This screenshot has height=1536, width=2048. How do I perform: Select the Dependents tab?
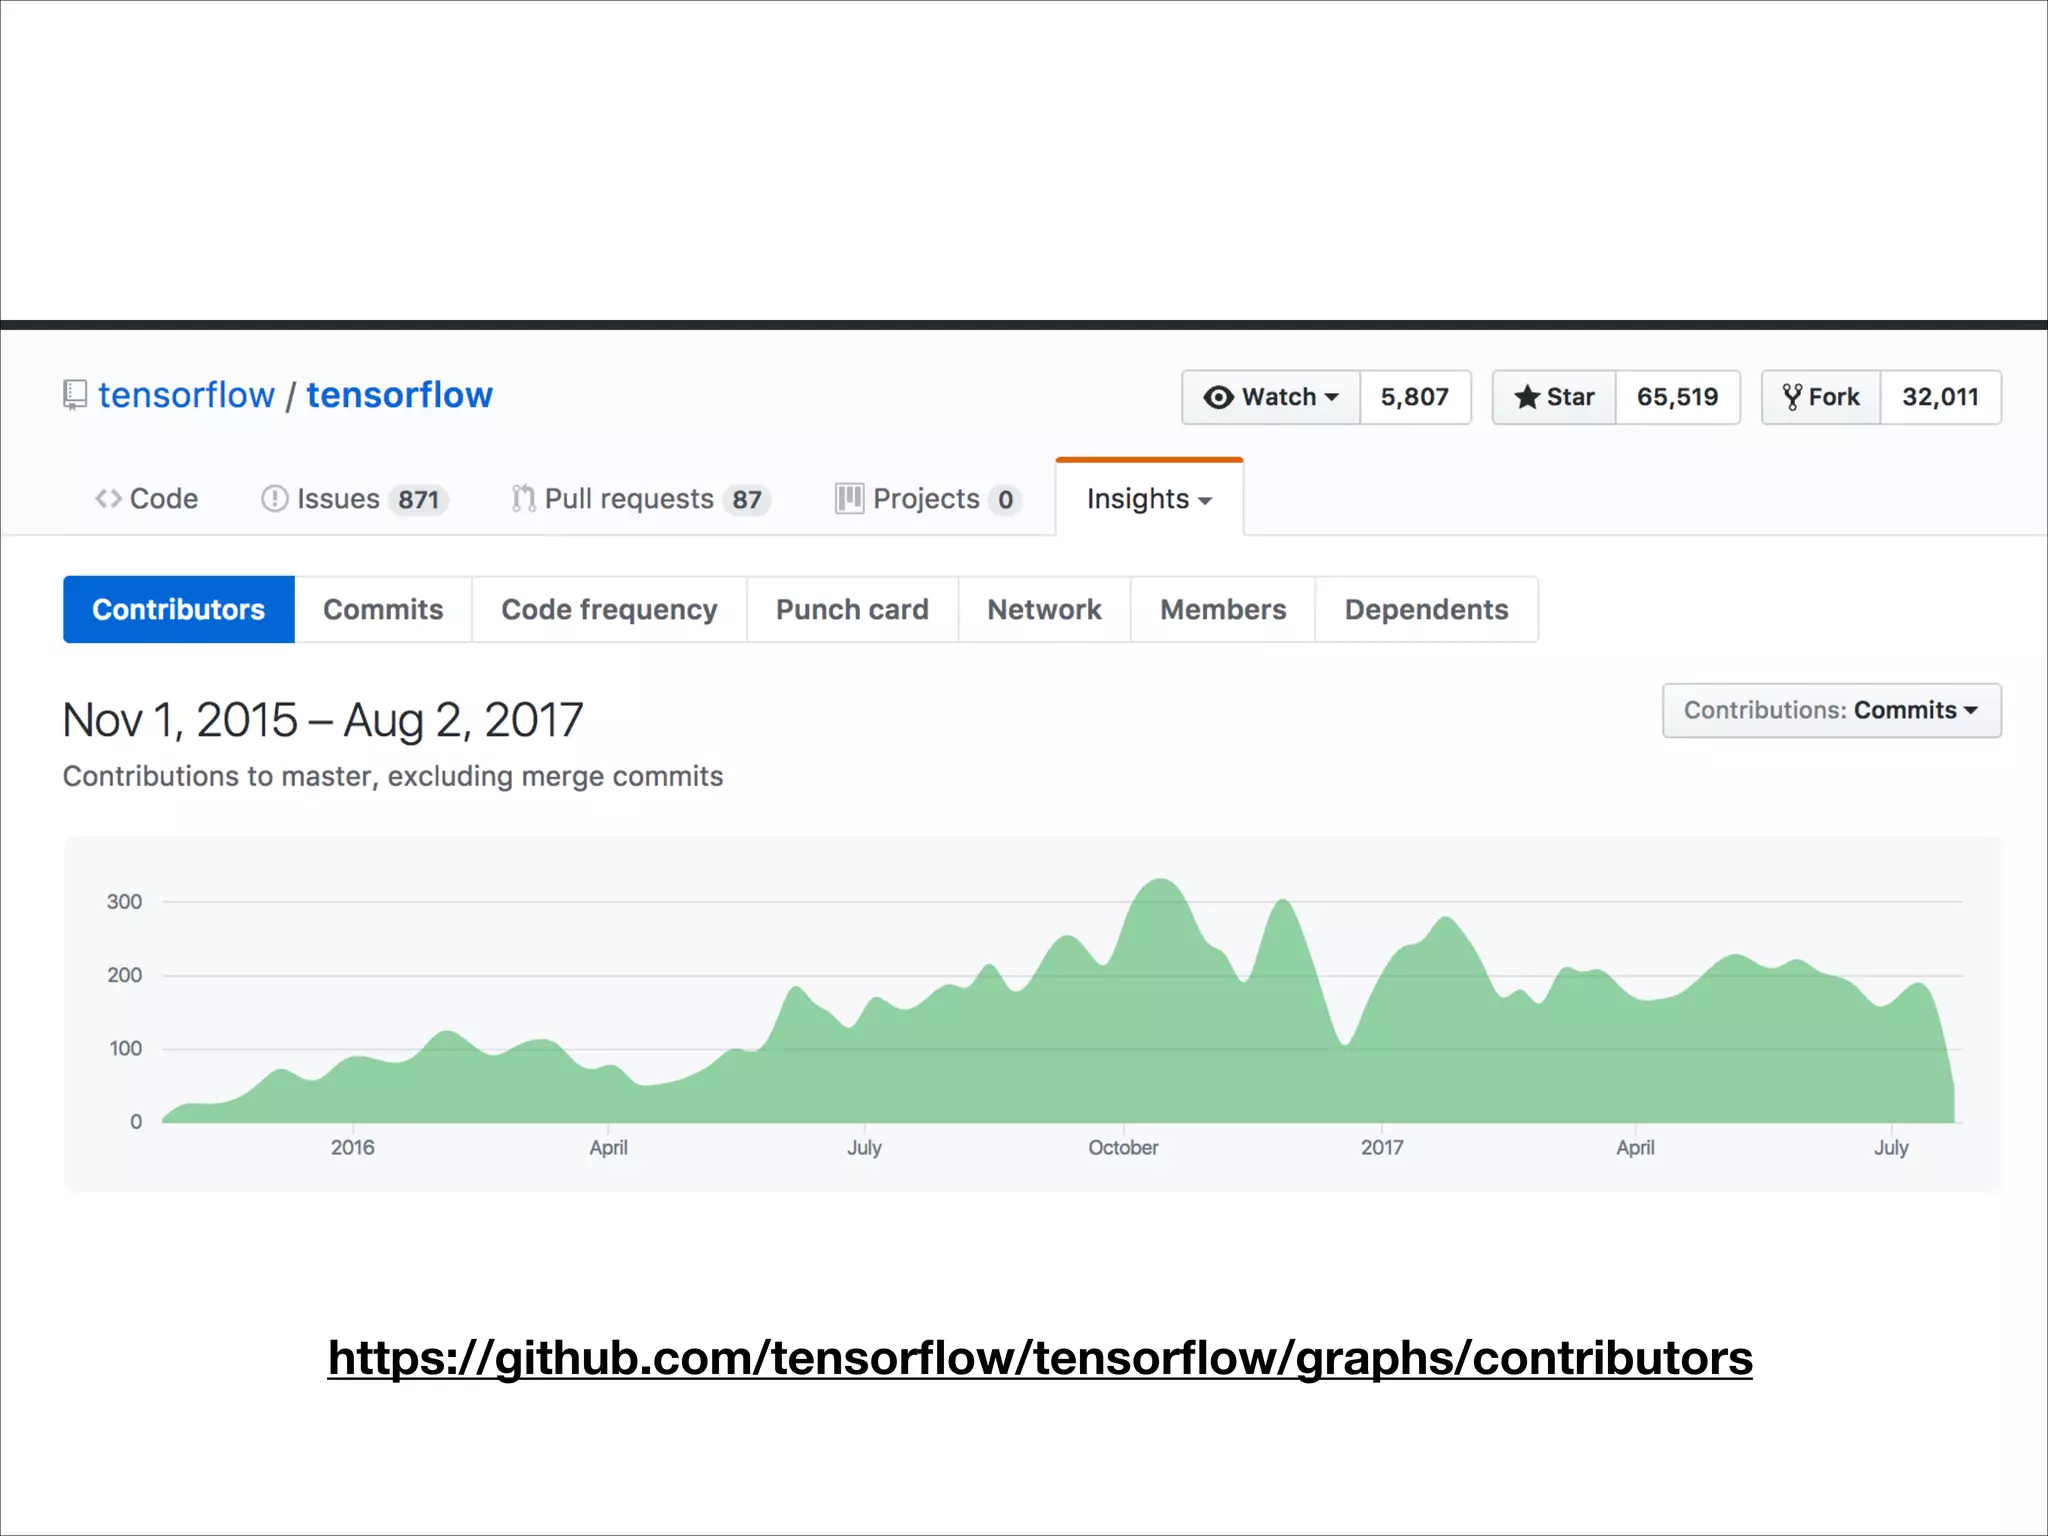[1426, 609]
